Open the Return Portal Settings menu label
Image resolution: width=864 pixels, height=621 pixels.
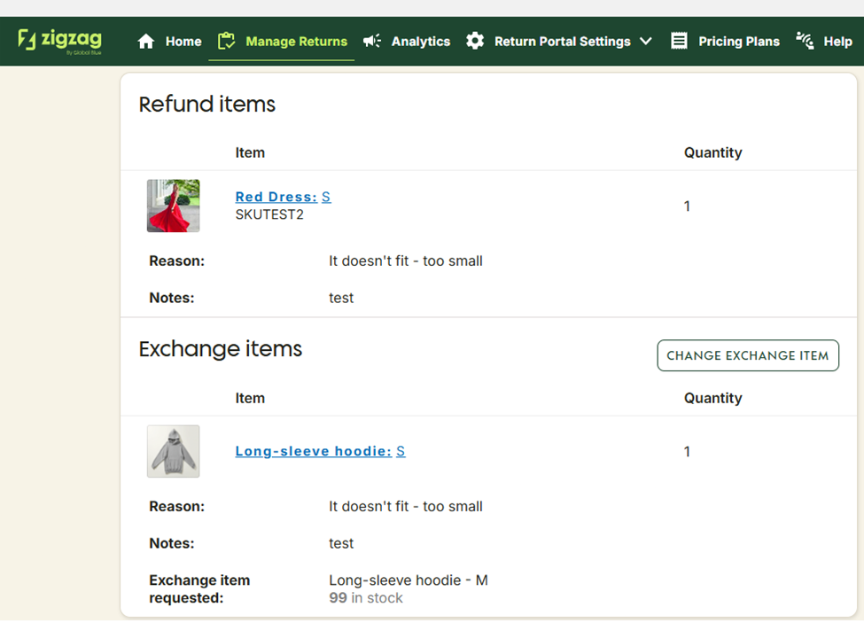click(x=562, y=42)
